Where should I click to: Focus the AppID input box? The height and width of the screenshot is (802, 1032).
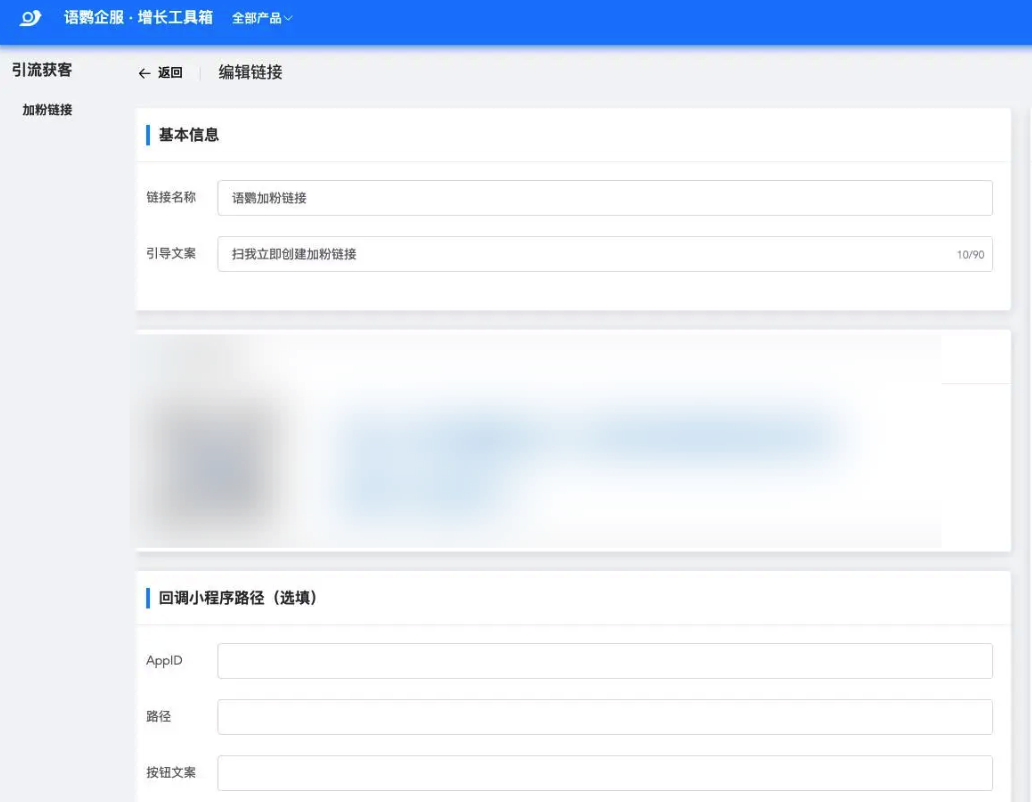pyautogui.click(x=604, y=661)
